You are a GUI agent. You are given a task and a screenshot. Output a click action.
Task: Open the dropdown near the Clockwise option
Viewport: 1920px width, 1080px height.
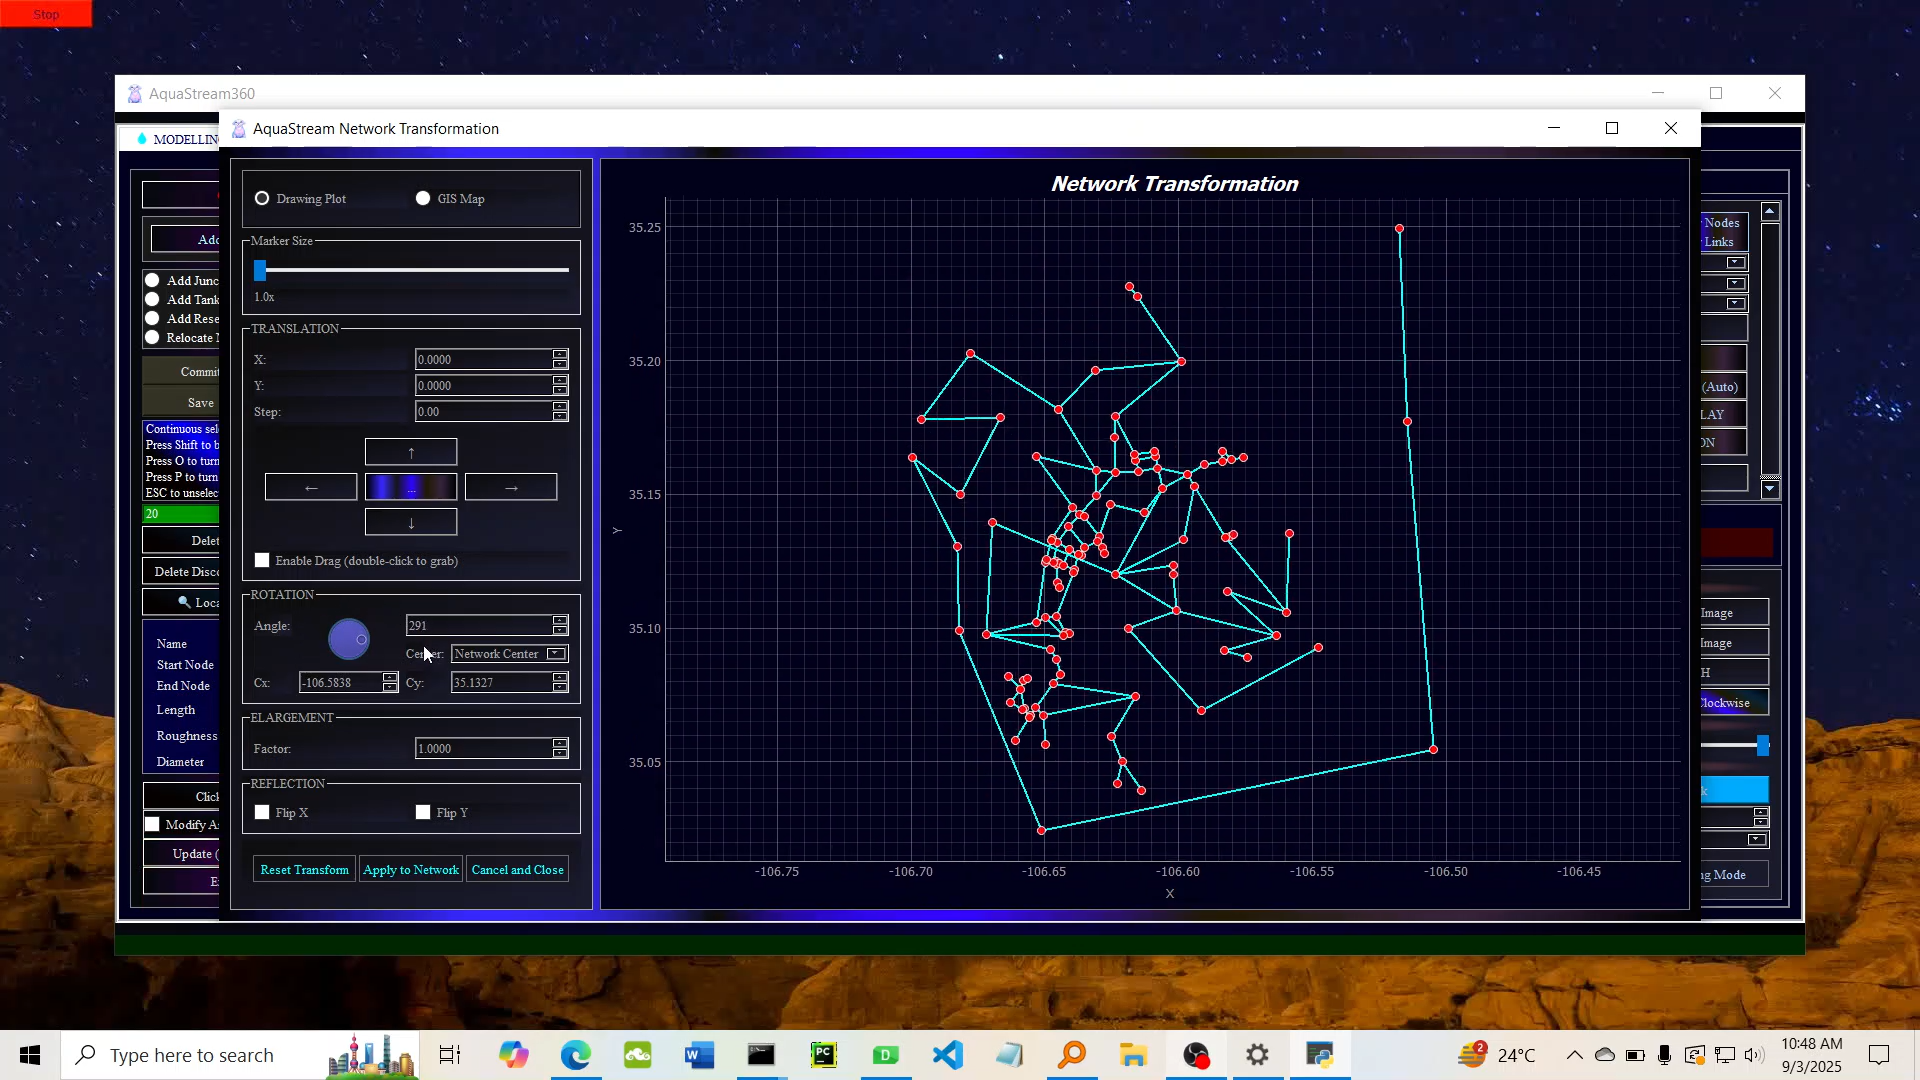(1756, 839)
